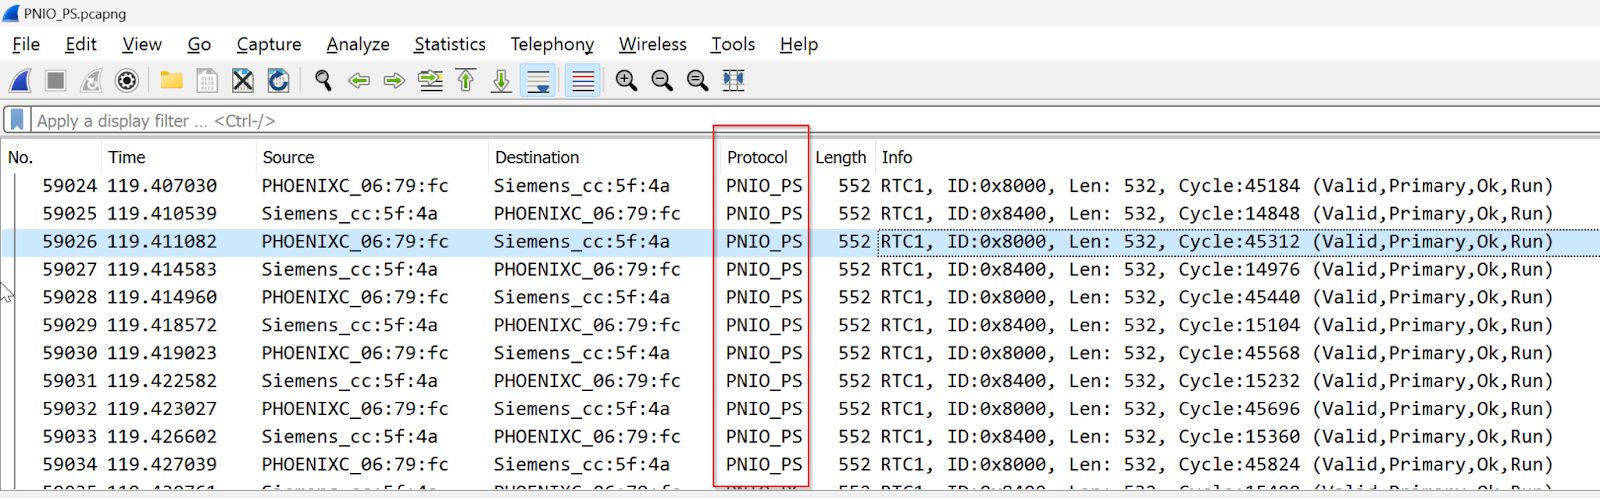
Task: Toggle auto-scroll during live capture
Action: (x=539, y=81)
